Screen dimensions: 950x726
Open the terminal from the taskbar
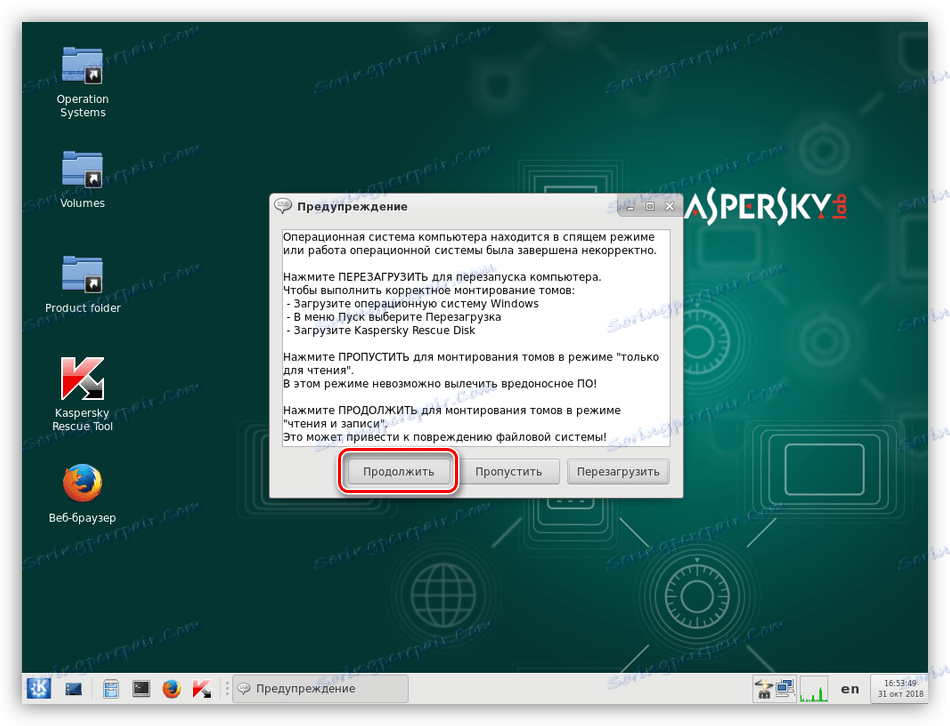(x=141, y=688)
